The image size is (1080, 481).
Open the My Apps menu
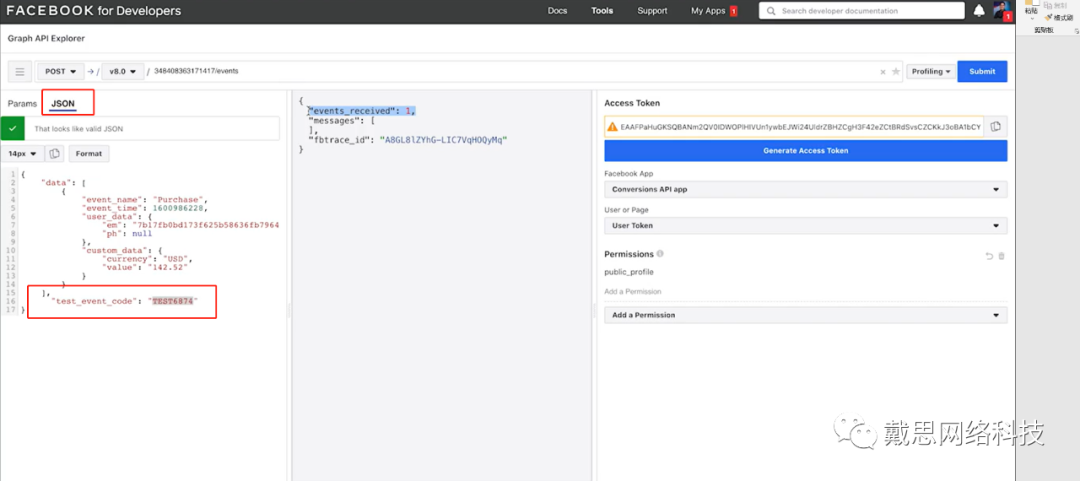coord(708,11)
